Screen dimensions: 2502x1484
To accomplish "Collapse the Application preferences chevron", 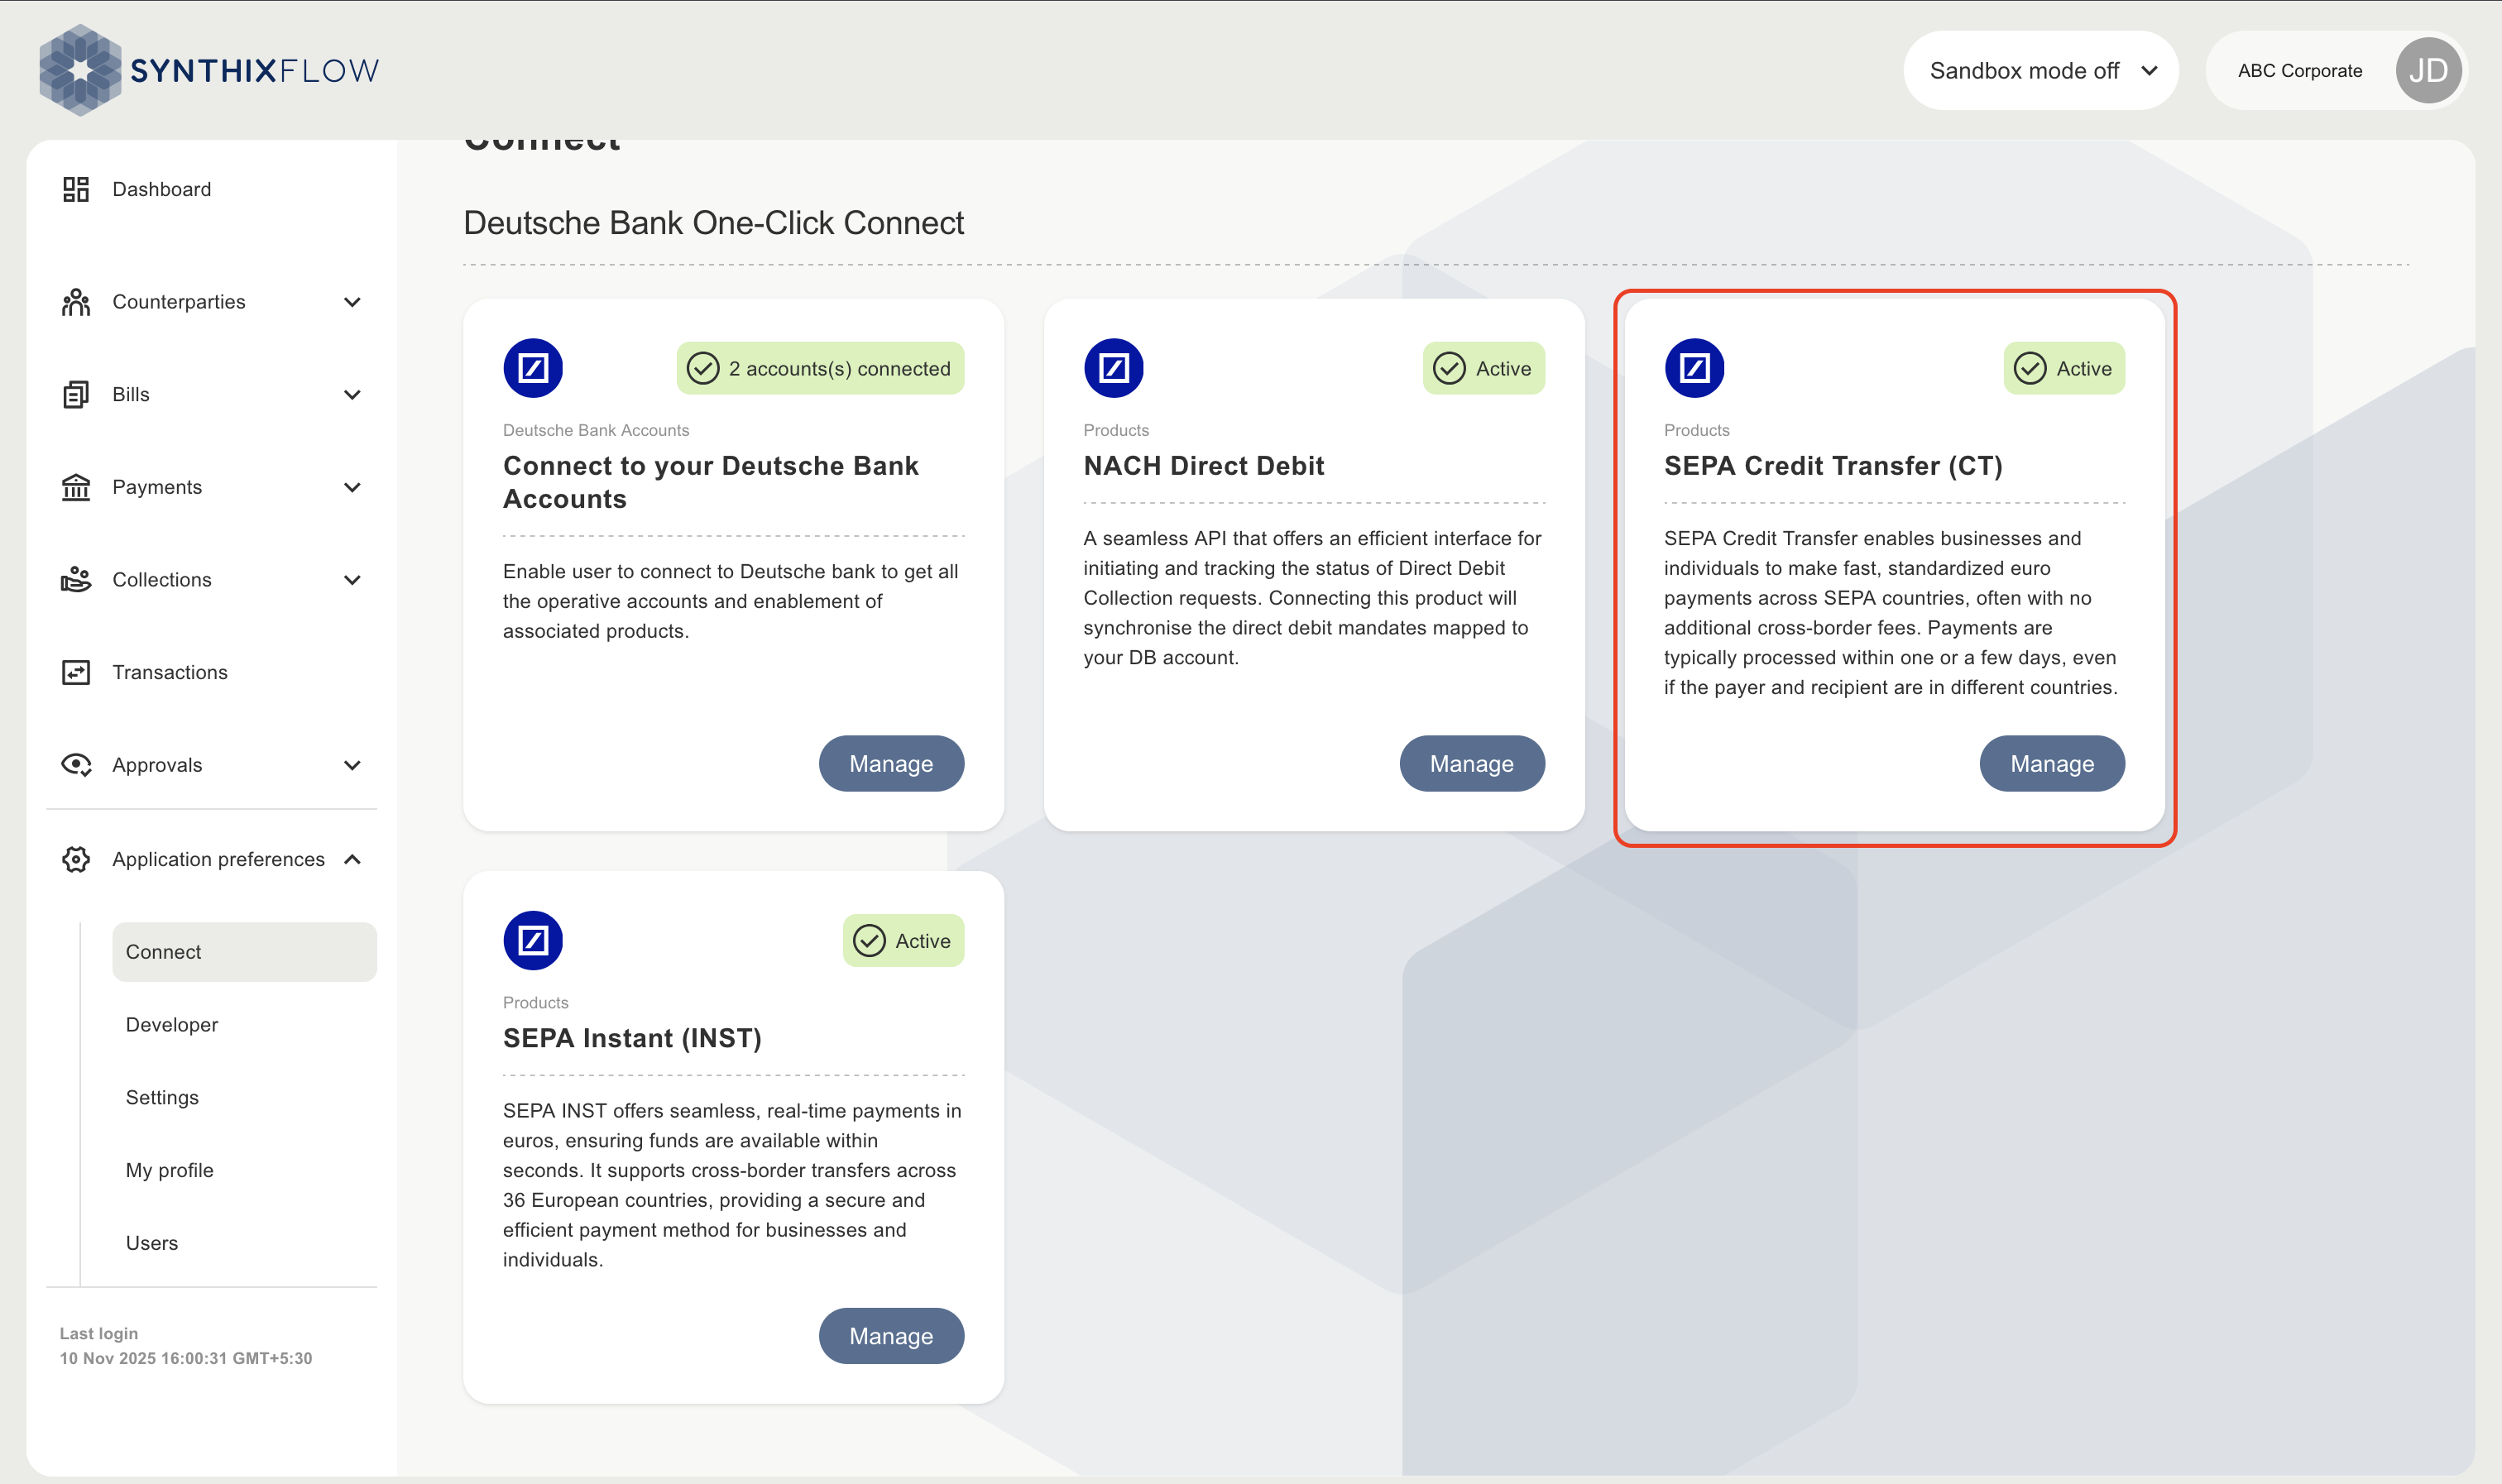I will (352, 860).
